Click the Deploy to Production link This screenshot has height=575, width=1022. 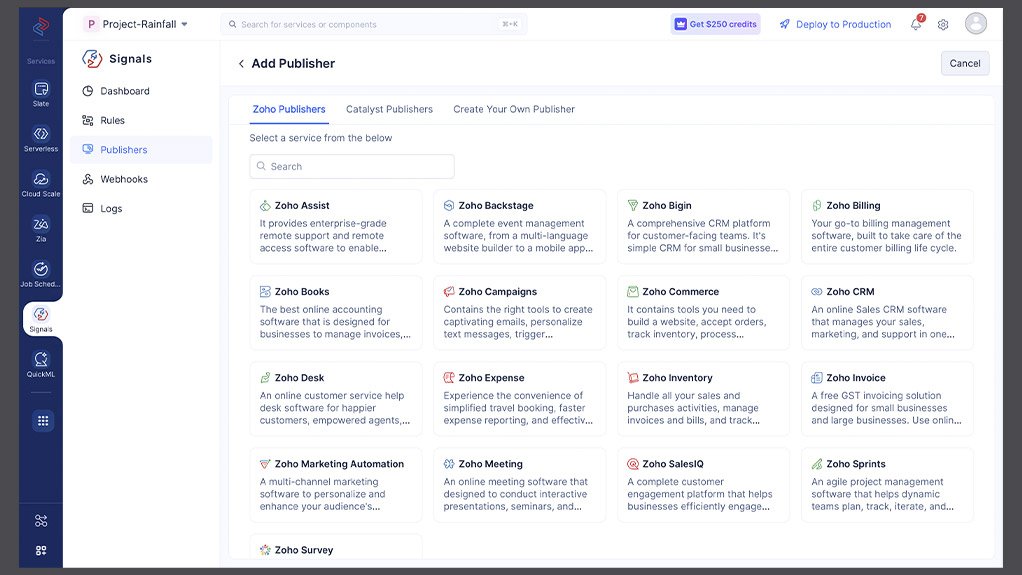coord(836,24)
